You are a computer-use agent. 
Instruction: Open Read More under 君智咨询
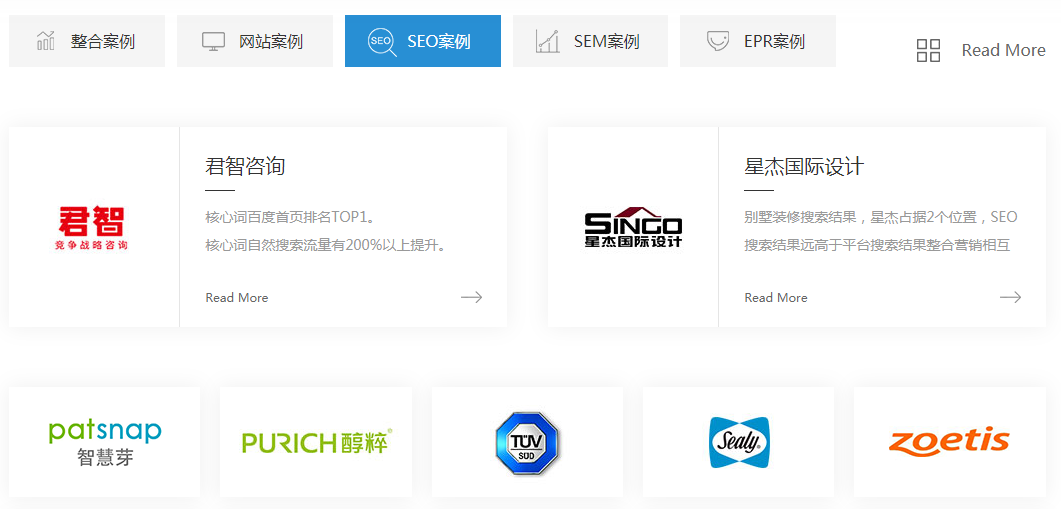(x=237, y=298)
